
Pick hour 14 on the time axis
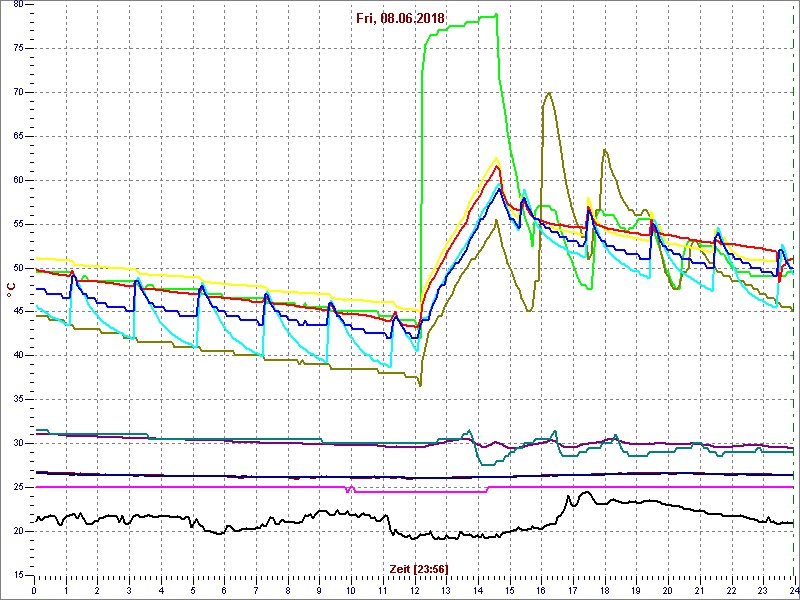[478, 592]
